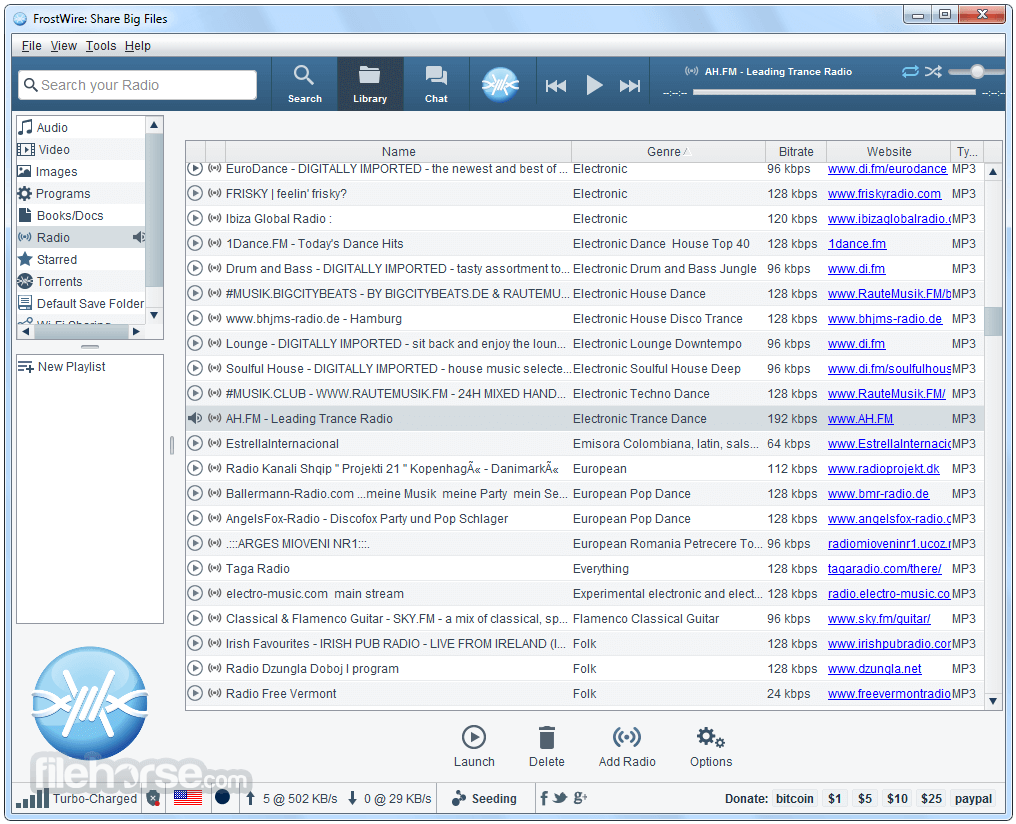Open the 1dance.fm website link
The height and width of the screenshot is (824, 1016).
(x=857, y=244)
